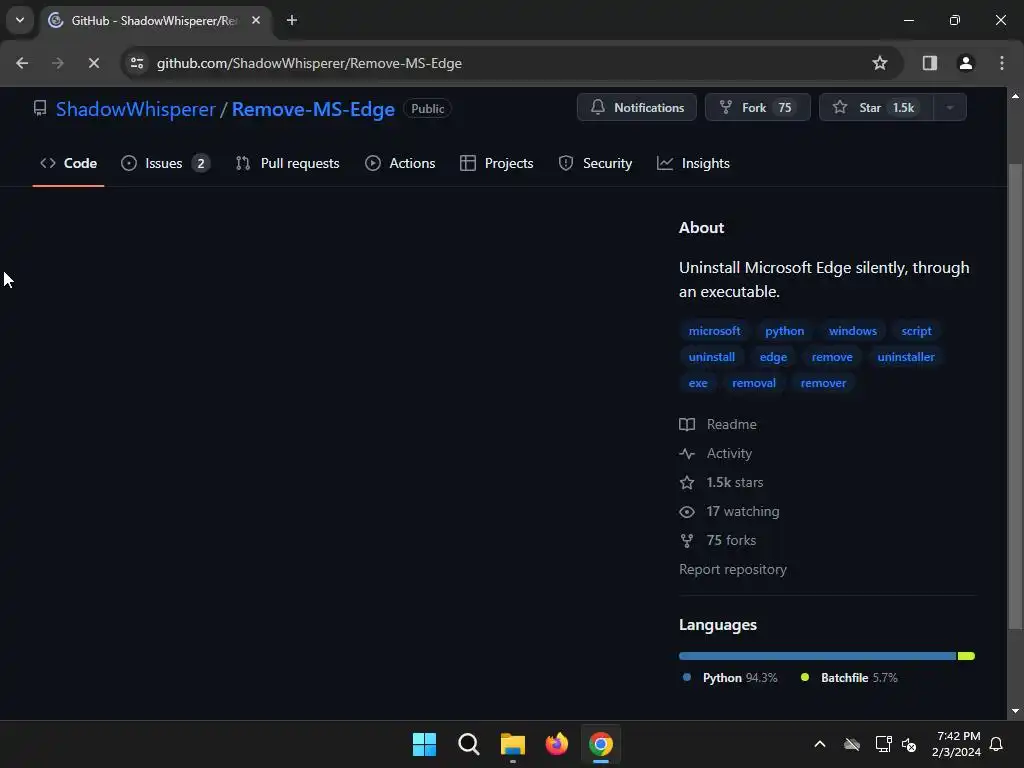Close the GitHub ShadowWhisperer browser tab

pos(256,20)
